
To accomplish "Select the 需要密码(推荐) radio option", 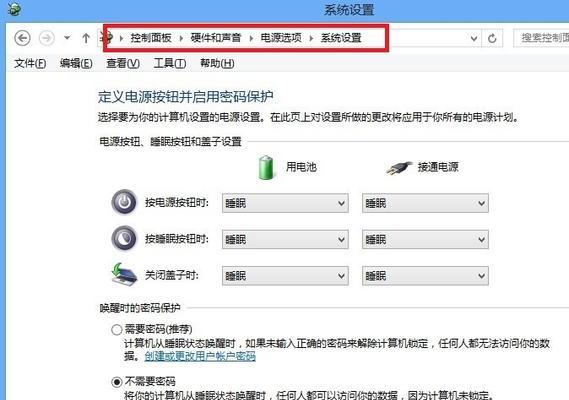I will [x=116, y=330].
